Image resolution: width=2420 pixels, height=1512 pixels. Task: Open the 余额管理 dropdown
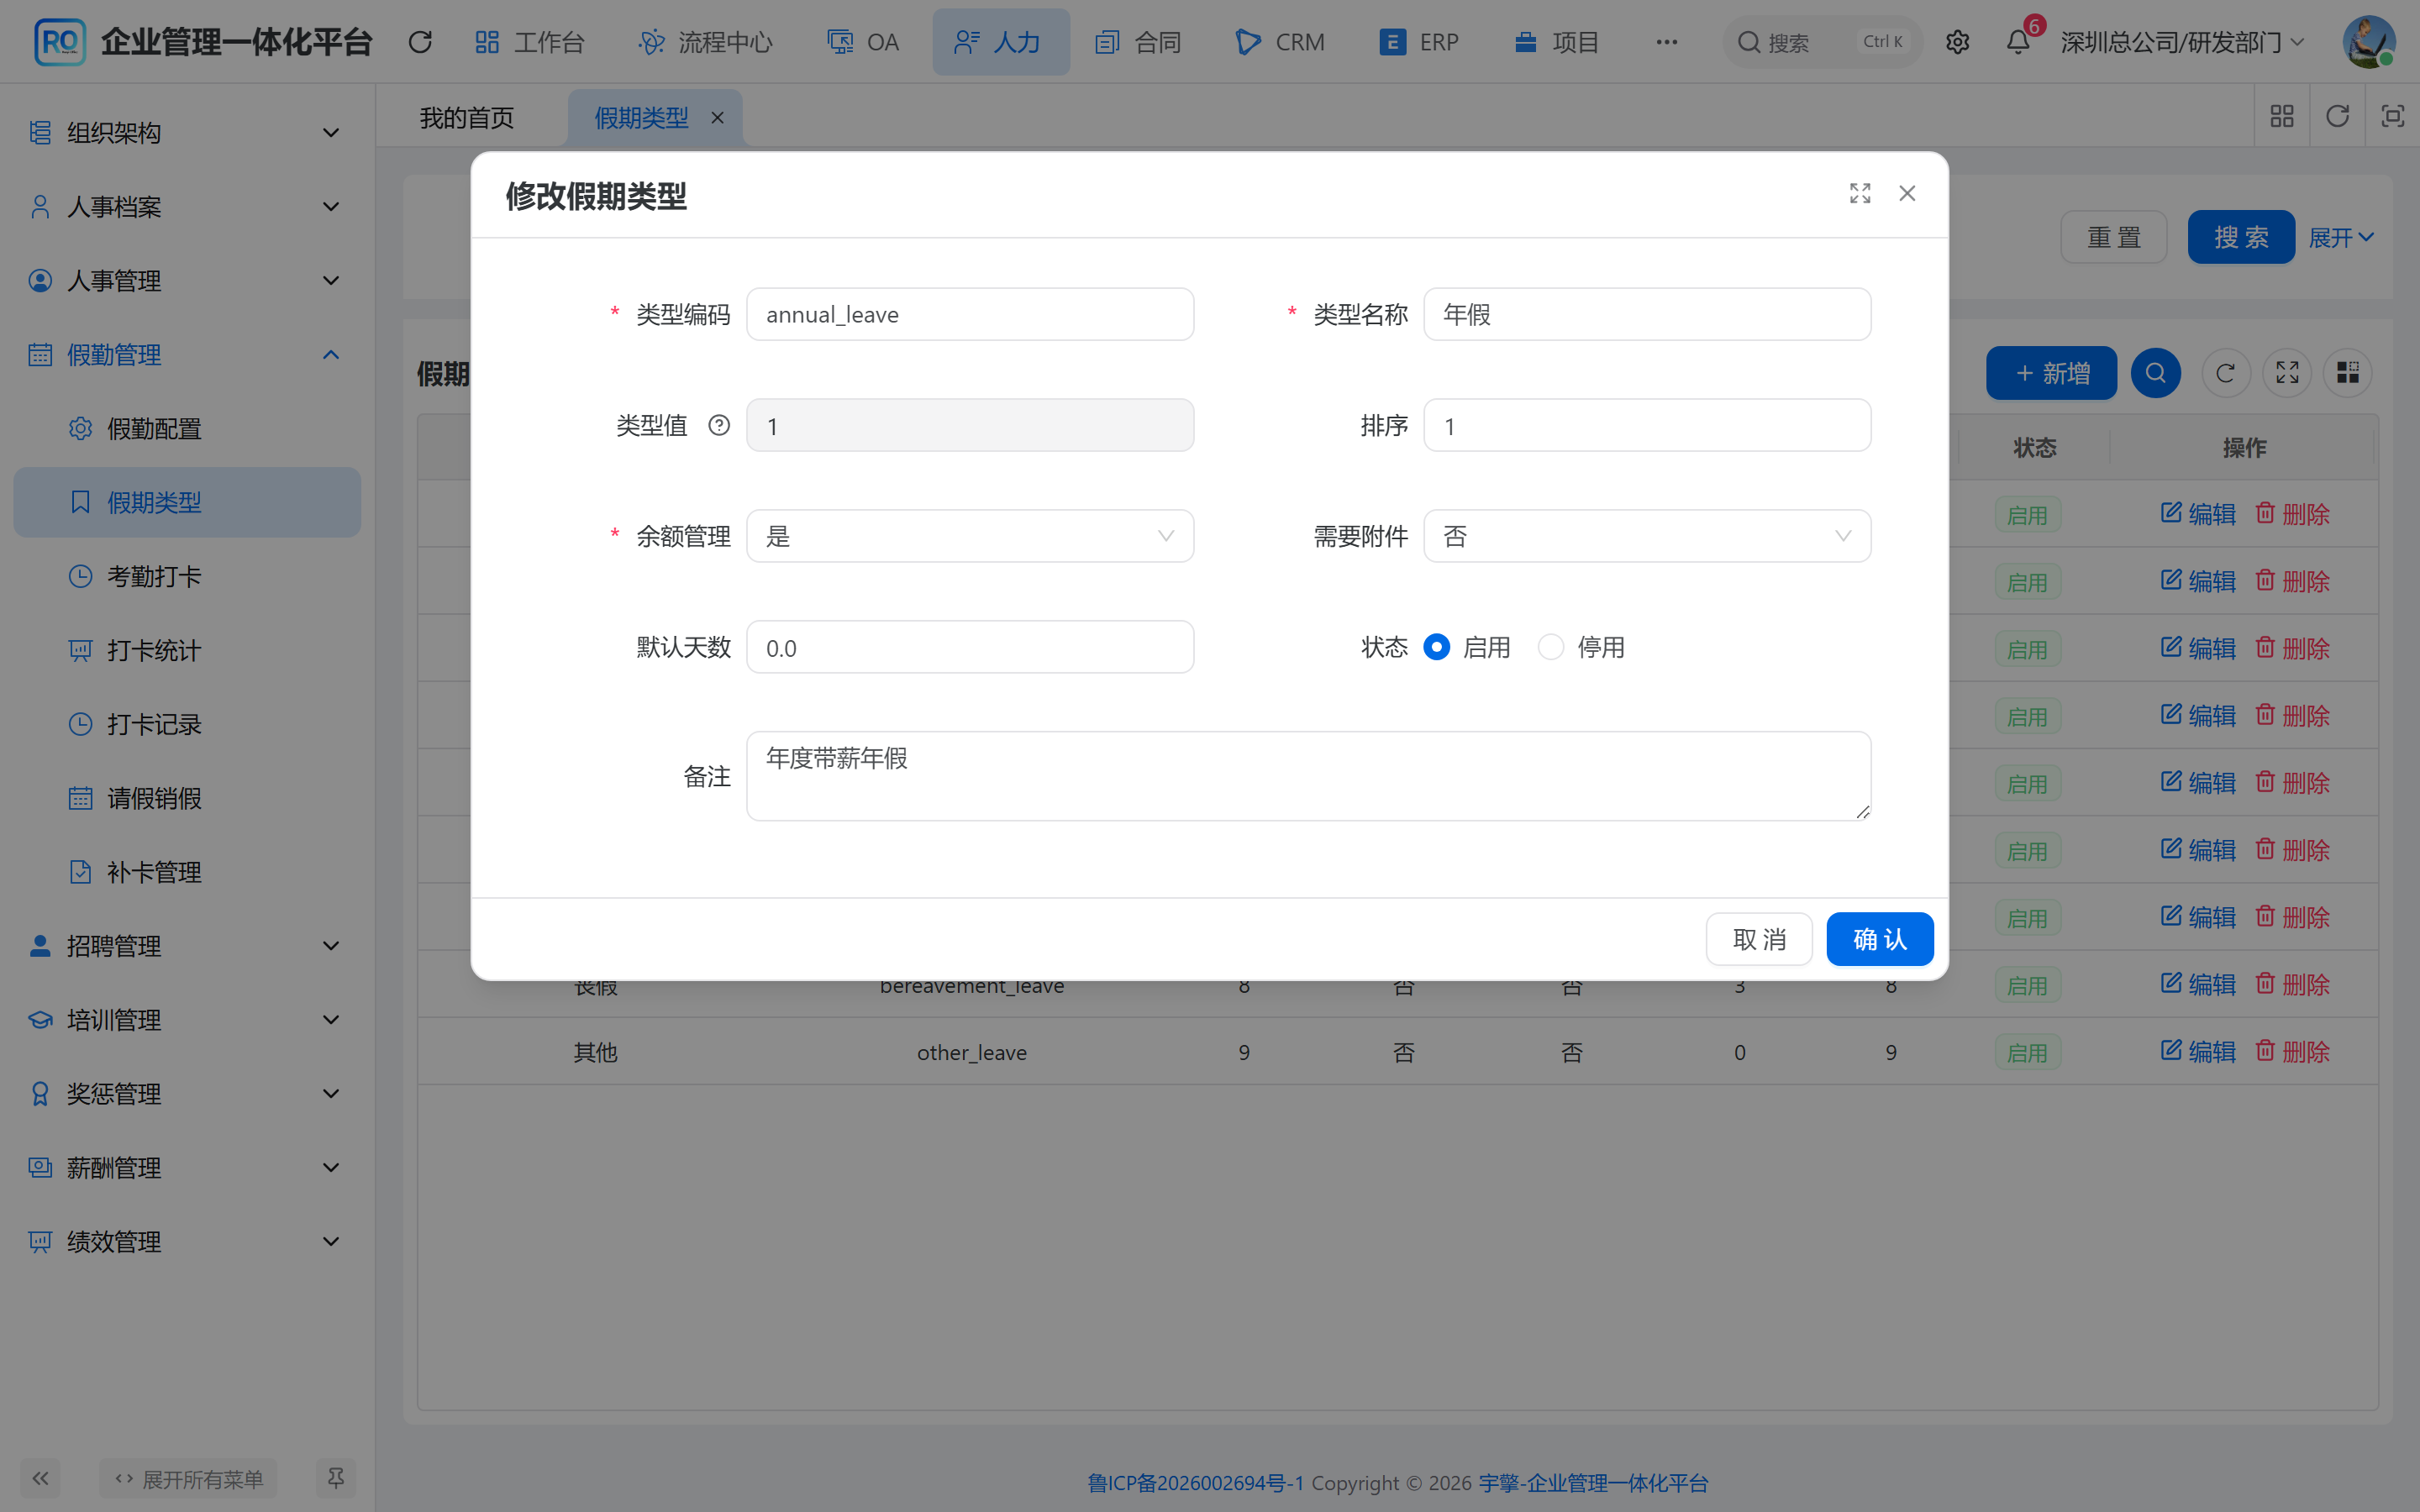[x=970, y=537]
